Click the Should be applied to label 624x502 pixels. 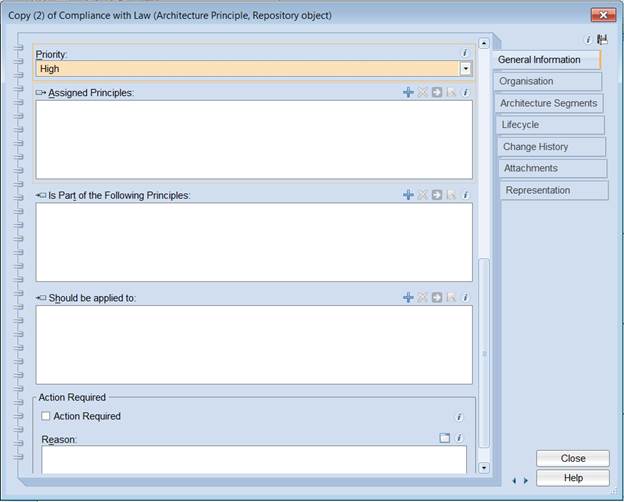point(92,298)
